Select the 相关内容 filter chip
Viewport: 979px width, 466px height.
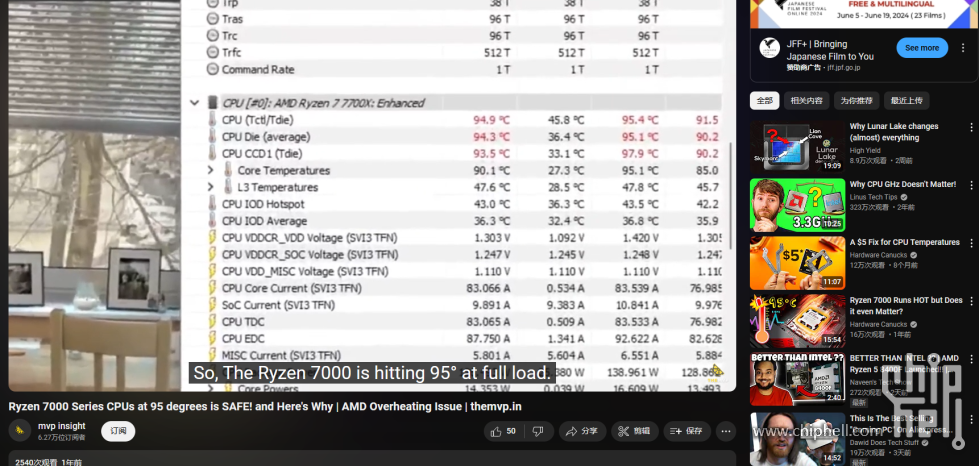(x=806, y=101)
